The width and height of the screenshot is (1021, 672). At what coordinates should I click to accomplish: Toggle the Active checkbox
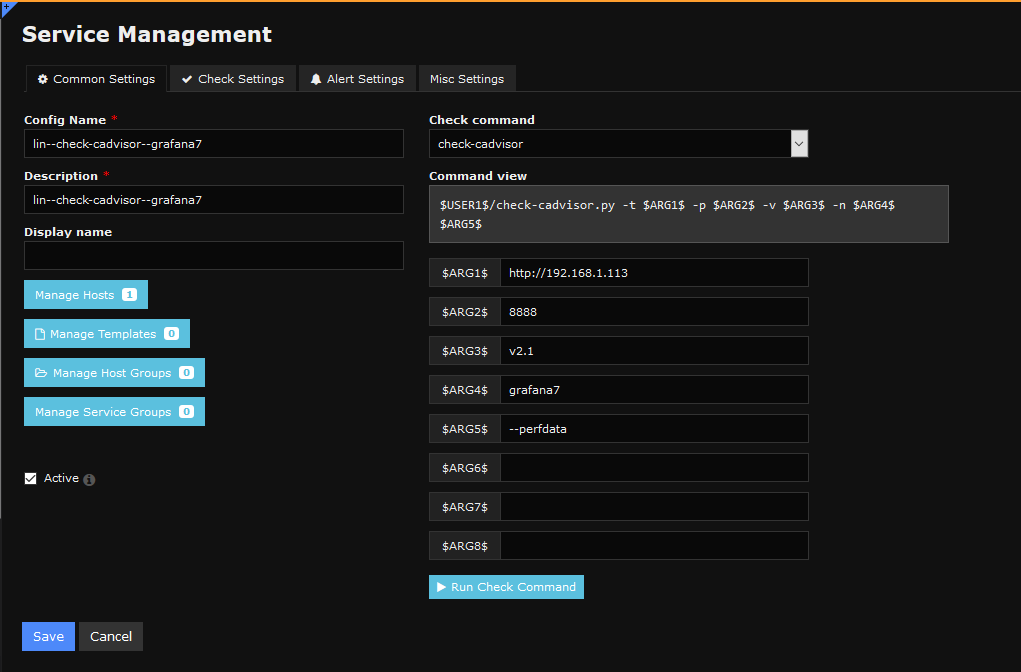click(31, 479)
